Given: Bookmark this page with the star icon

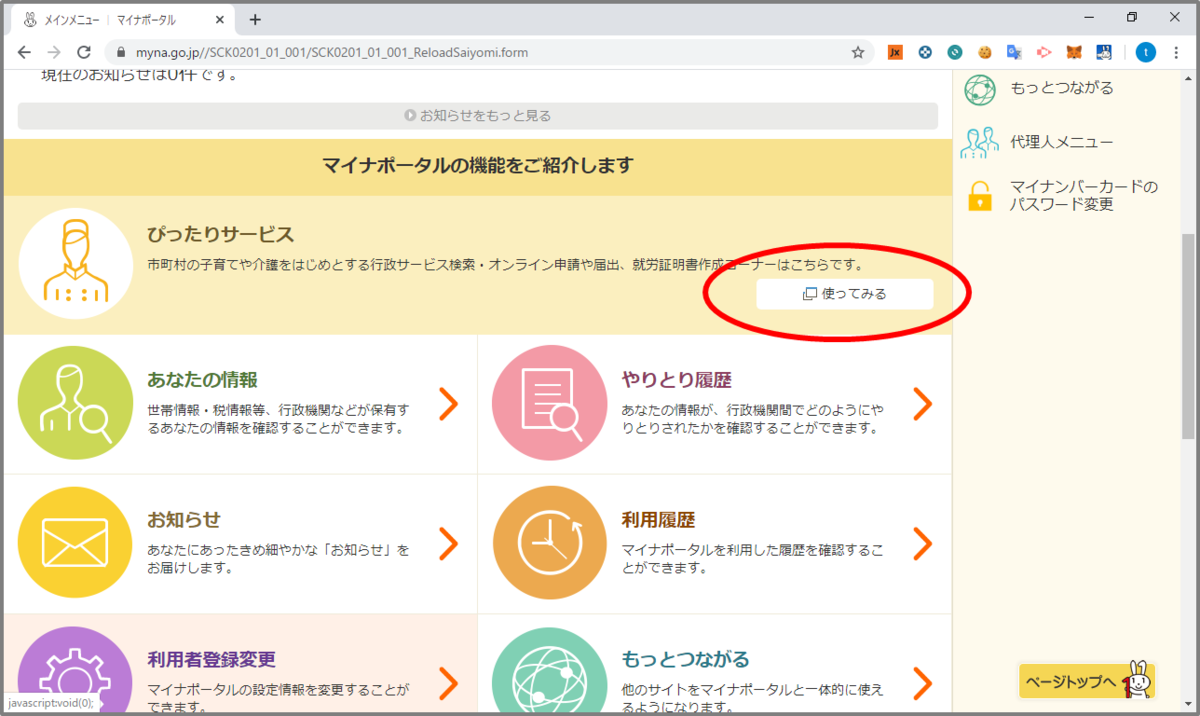Looking at the screenshot, I should (858, 53).
